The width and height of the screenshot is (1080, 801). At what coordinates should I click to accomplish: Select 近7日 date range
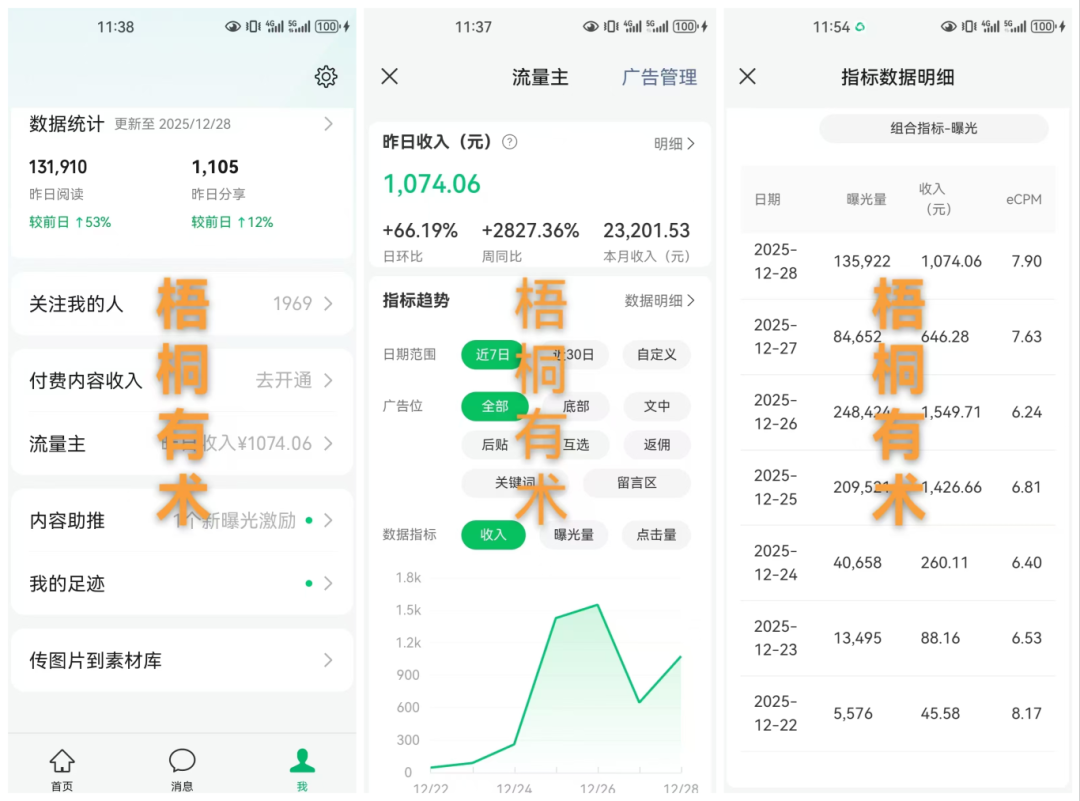492,355
